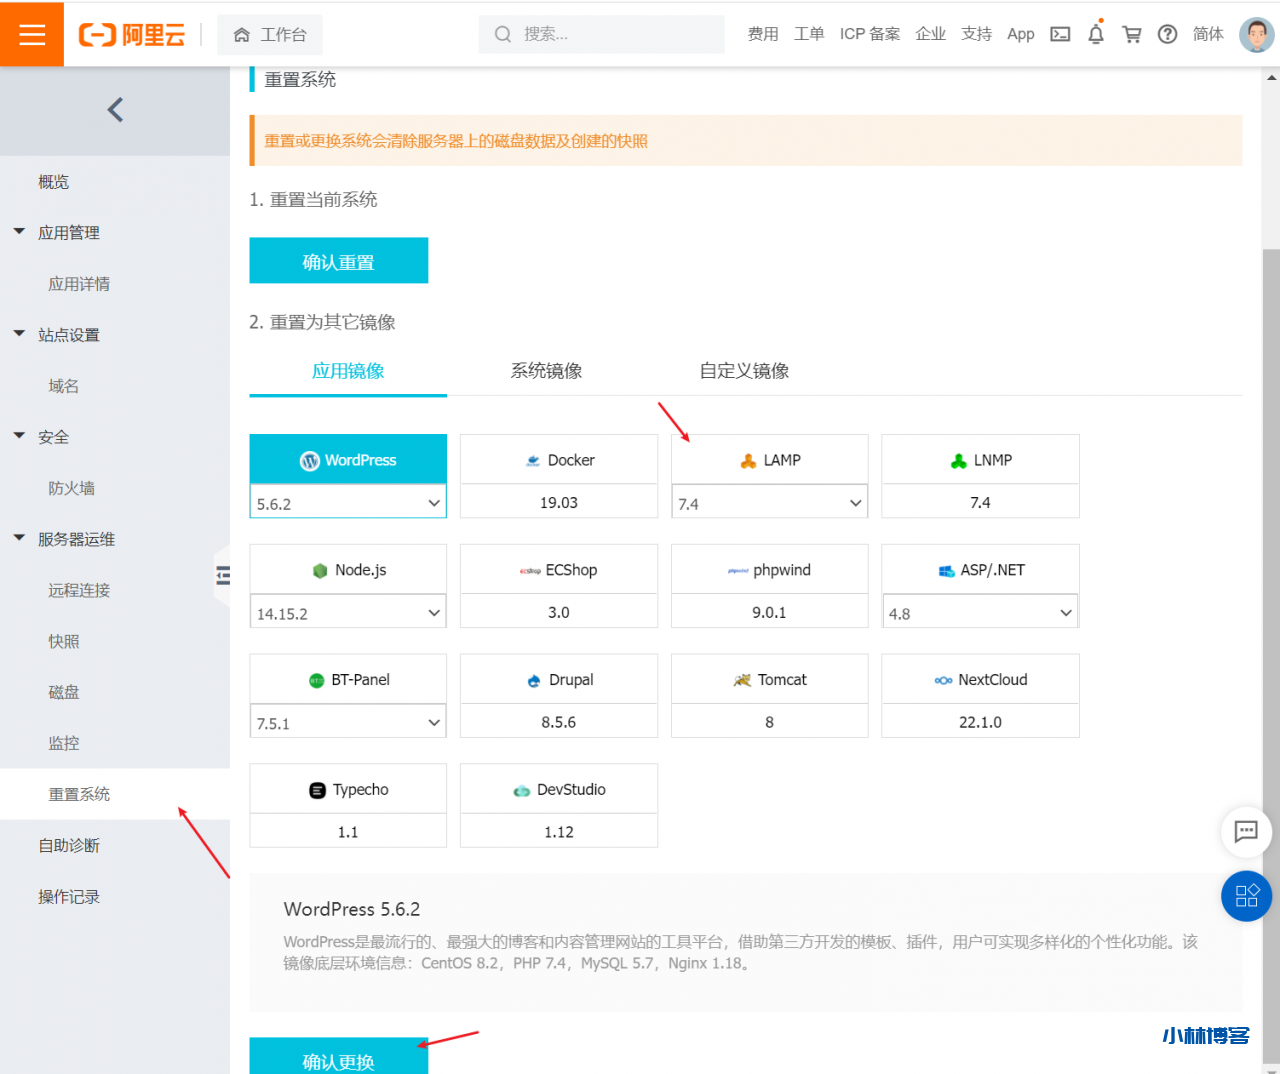This screenshot has height=1074, width=1280.
Task: Open 监控 in the sidebar
Action: click(x=64, y=743)
